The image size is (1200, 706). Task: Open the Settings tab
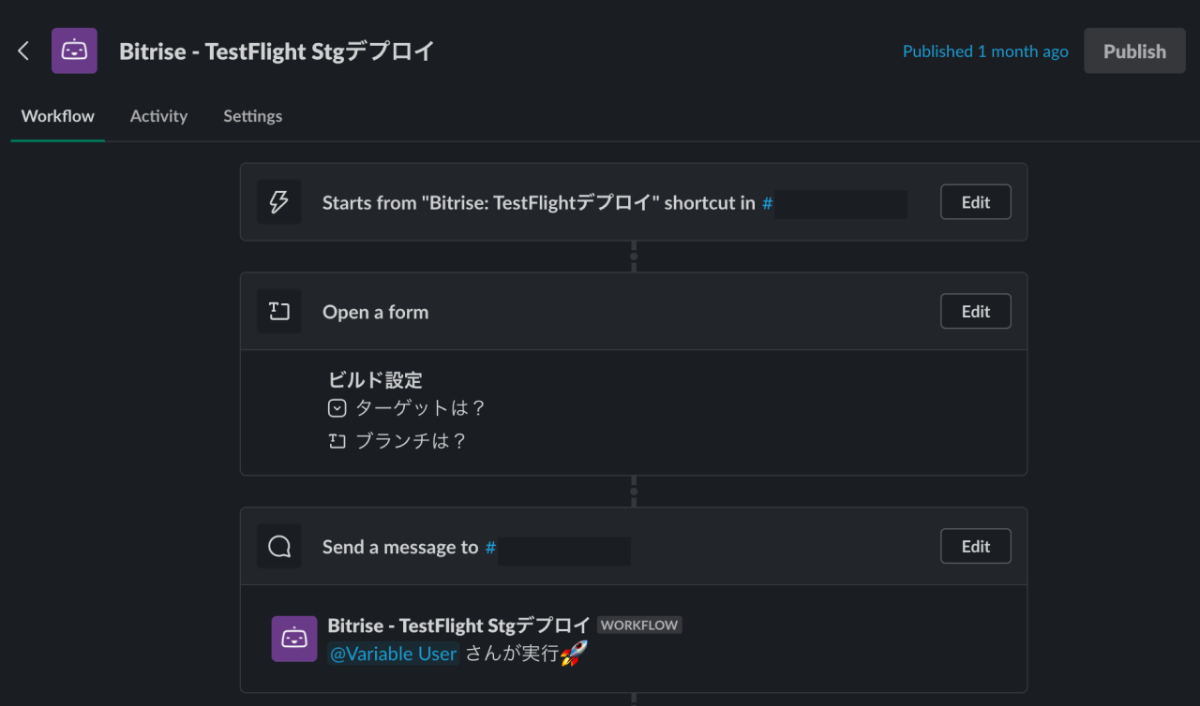pos(252,116)
